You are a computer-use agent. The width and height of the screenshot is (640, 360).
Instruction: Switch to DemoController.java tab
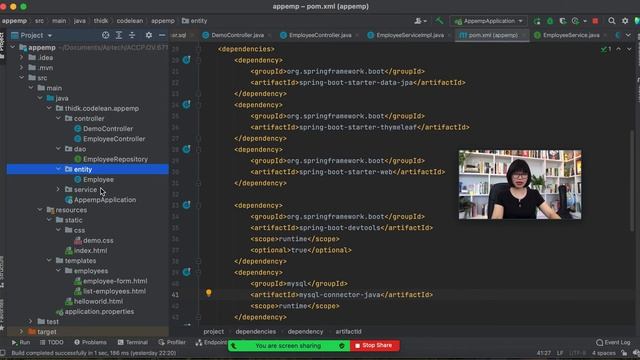click(237, 36)
